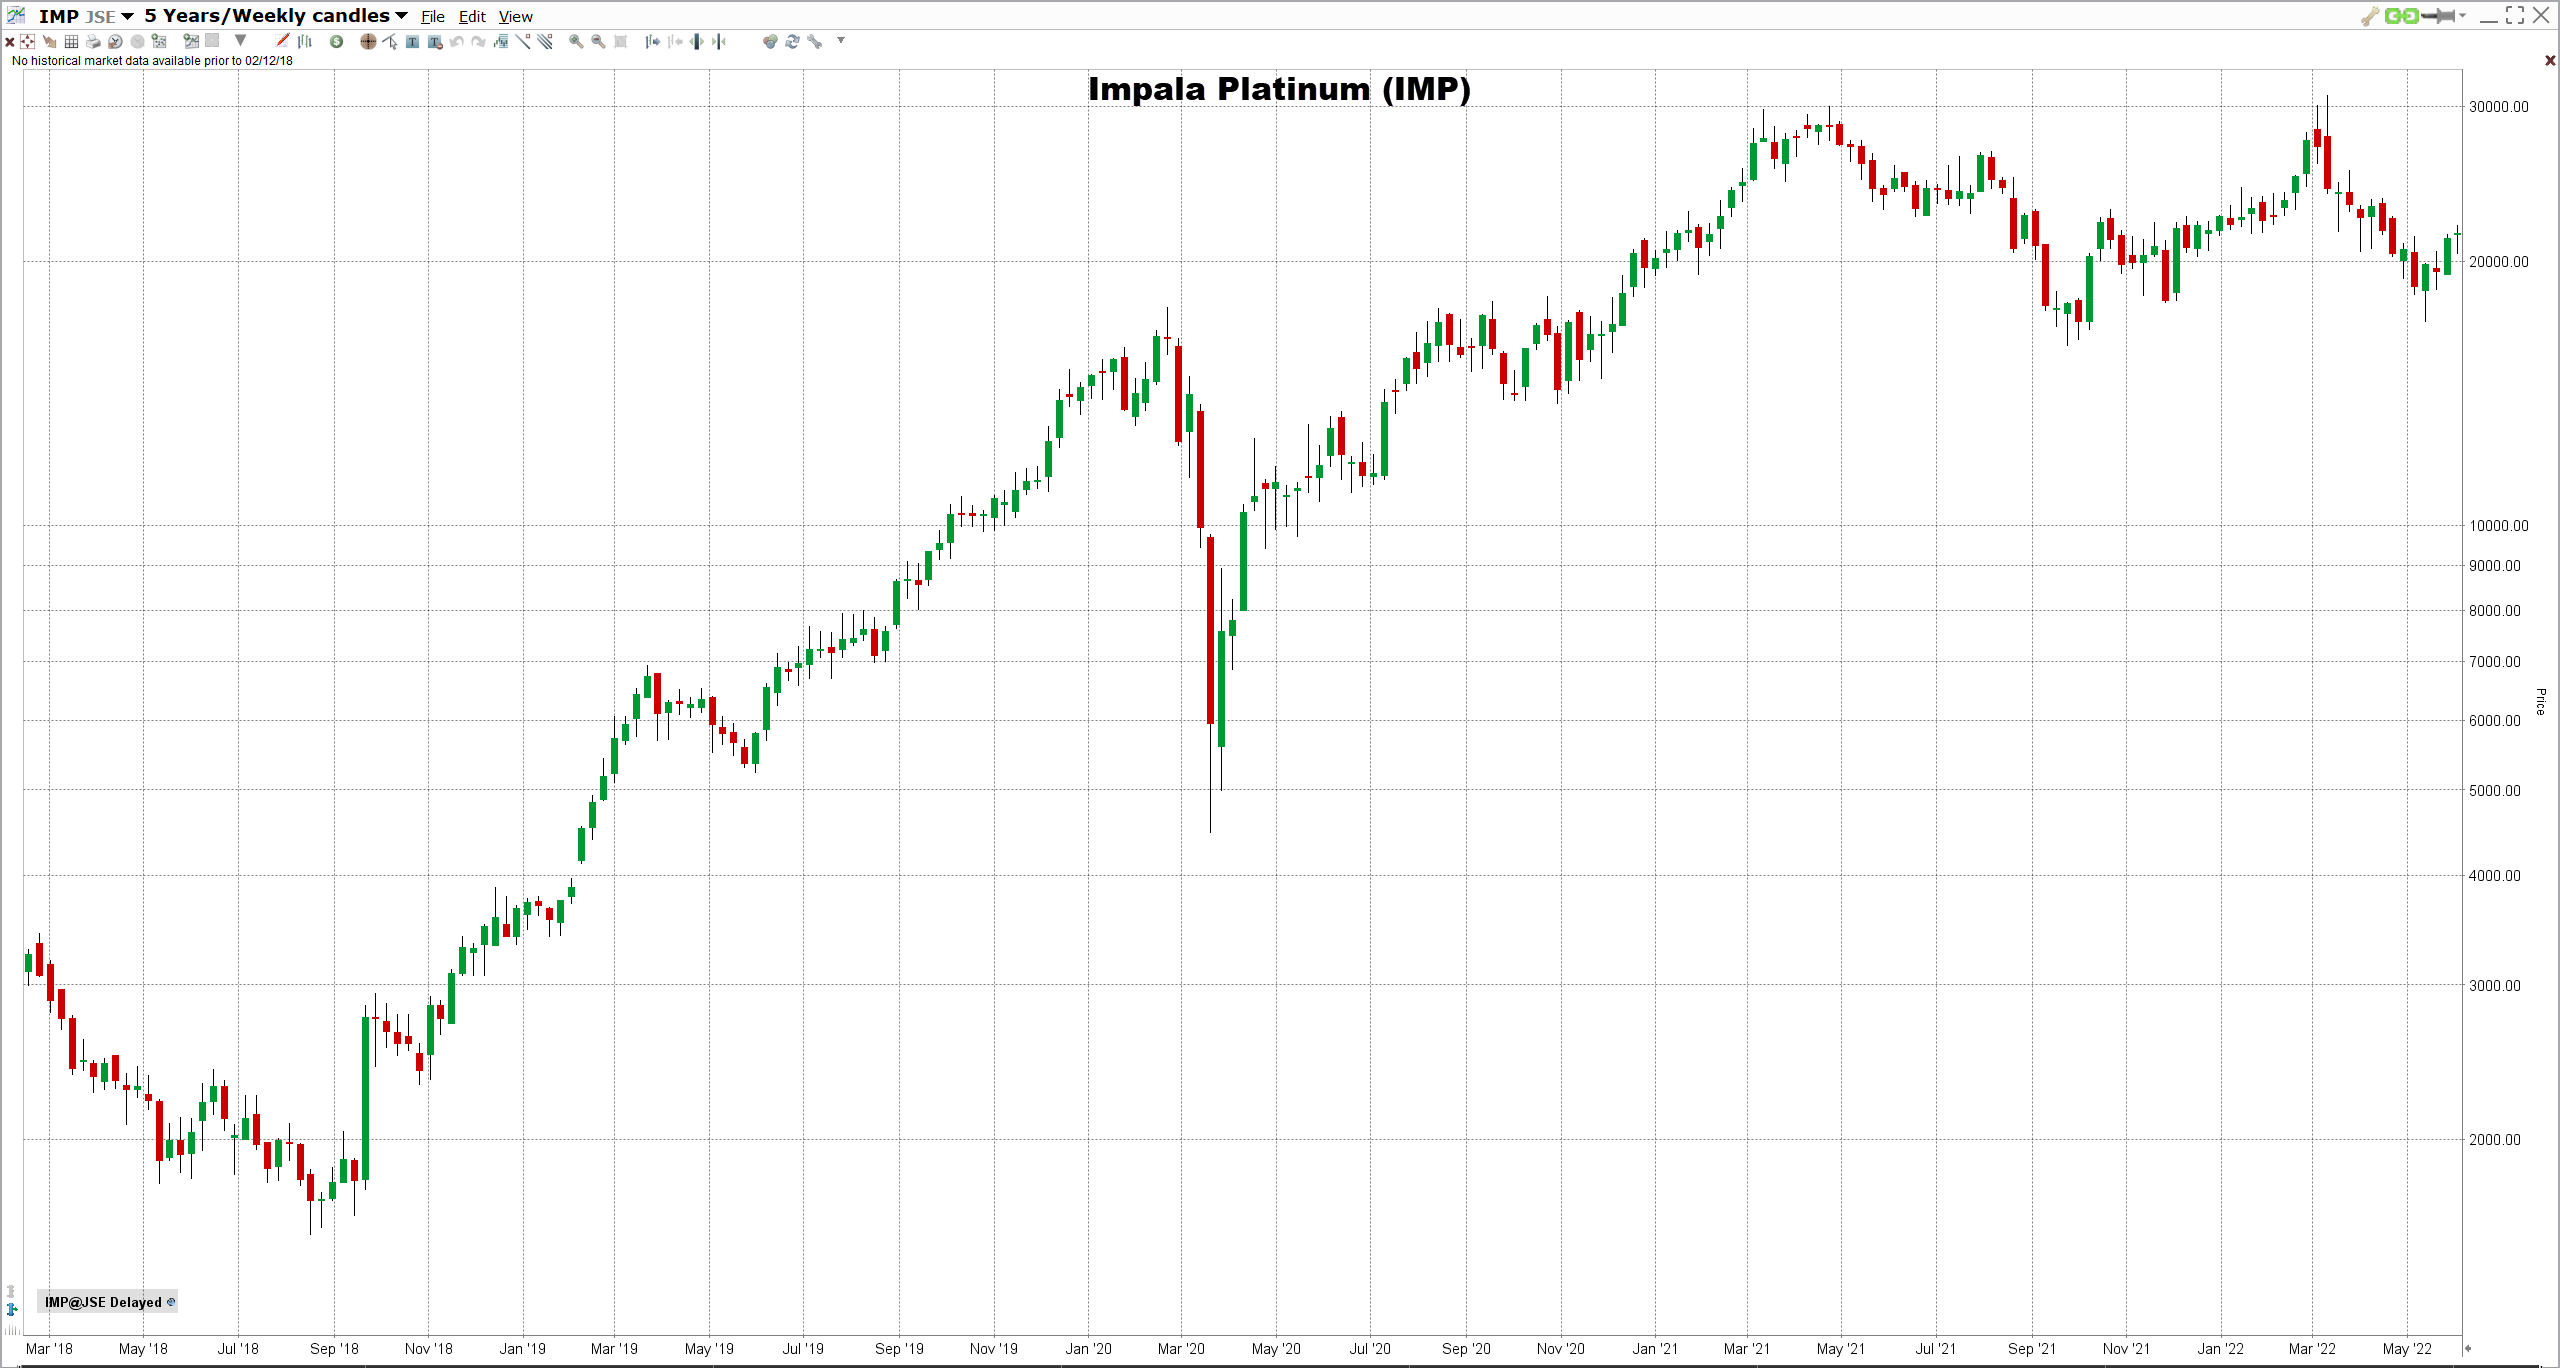Expand the small toolbar overflow arrow
This screenshot has width=2560, height=1368.
coord(841,40)
